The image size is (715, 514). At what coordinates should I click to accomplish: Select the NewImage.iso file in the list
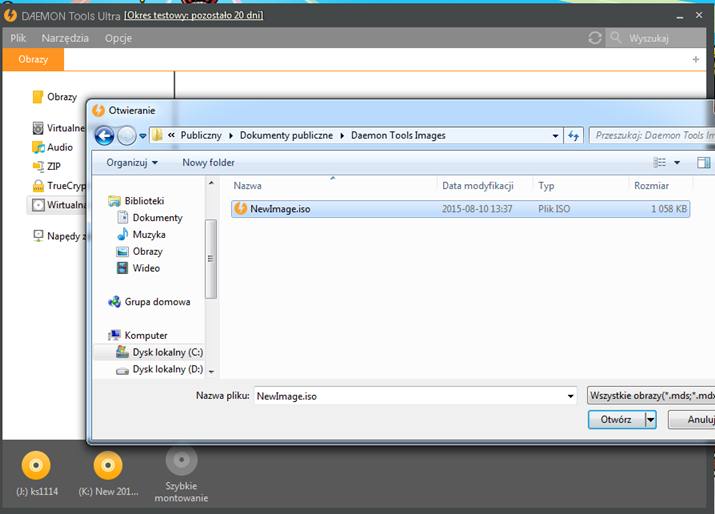[460, 209]
